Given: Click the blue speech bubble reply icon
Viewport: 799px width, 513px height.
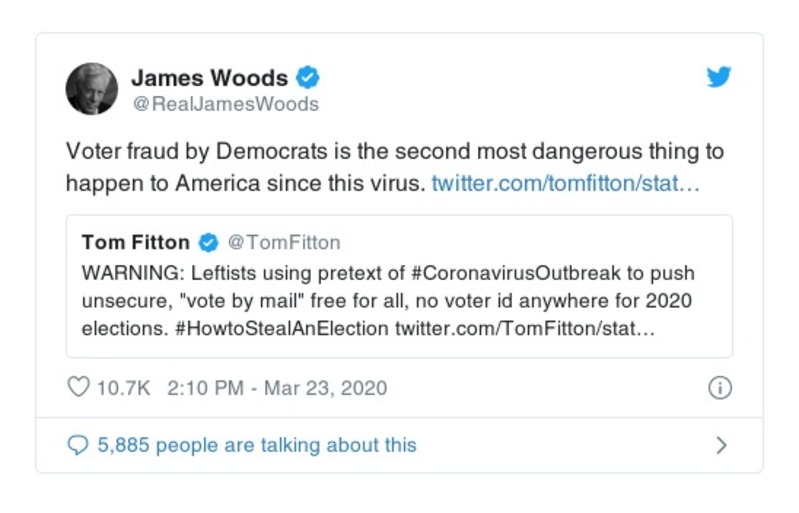Looking at the screenshot, I should coord(78,445).
